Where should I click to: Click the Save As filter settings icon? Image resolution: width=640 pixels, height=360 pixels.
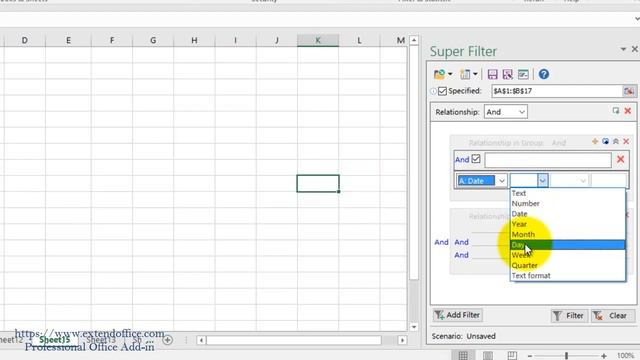point(508,74)
